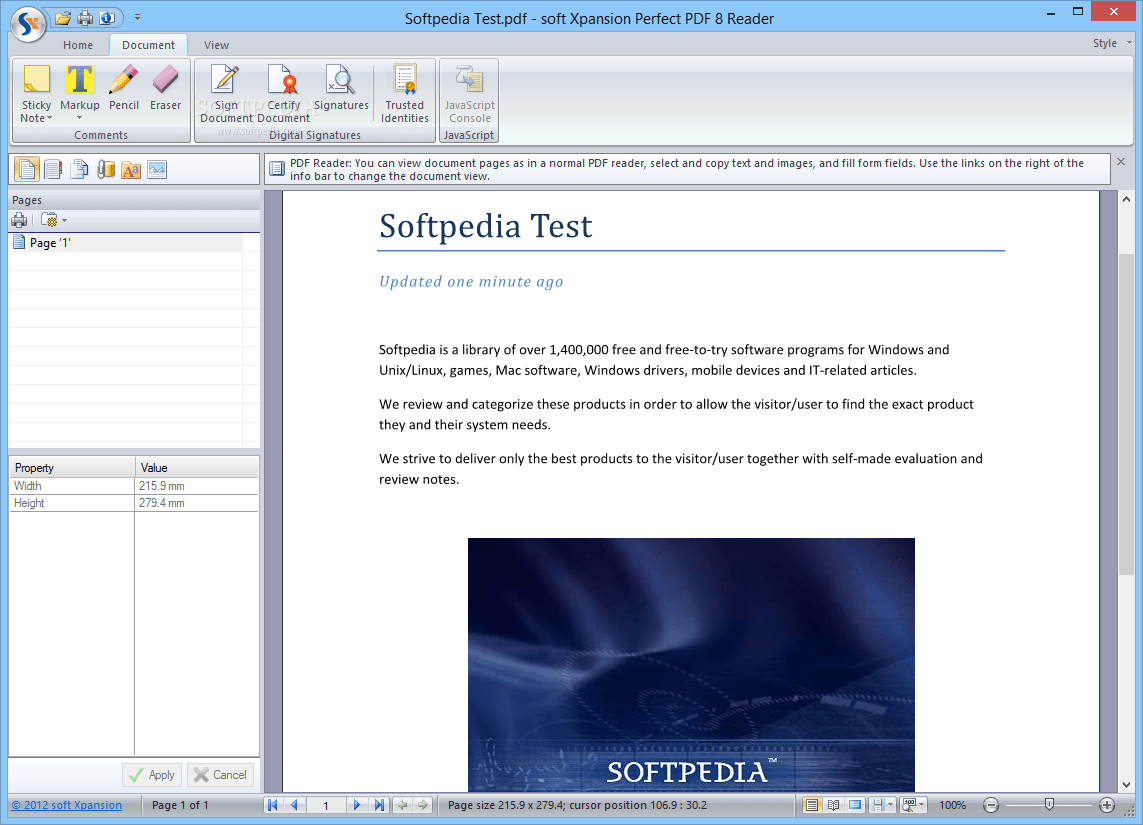Enable the blue full-screen view mode
This screenshot has height=825, width=1143.
tap(855, 805)
